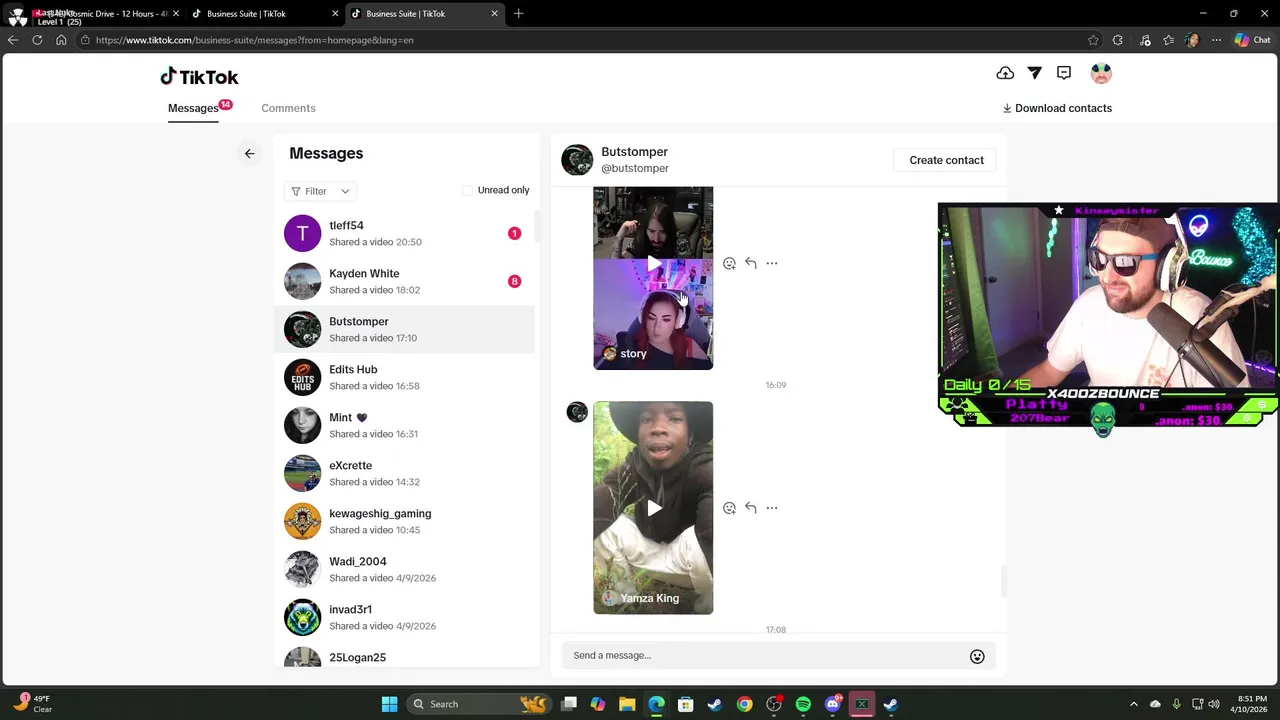1280x720 pixels.
Task: Play the Yamza King shared video
Action: [x=653, y=508]
